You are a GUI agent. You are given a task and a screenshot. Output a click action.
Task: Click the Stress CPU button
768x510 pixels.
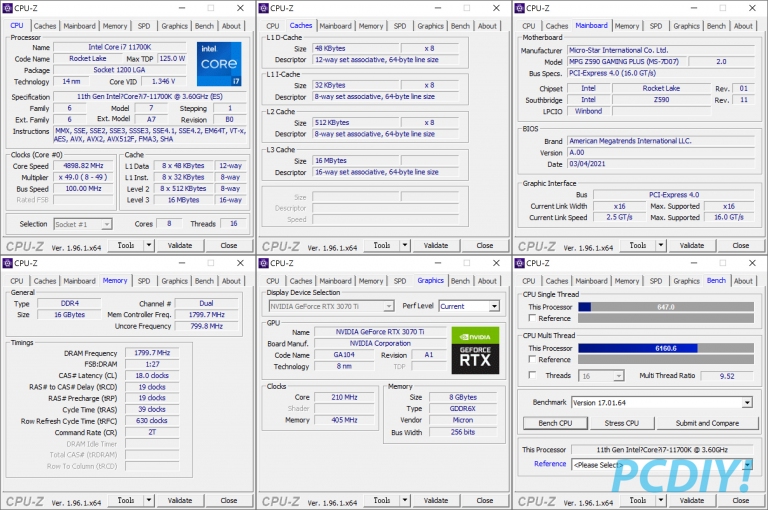coord(621,423)
